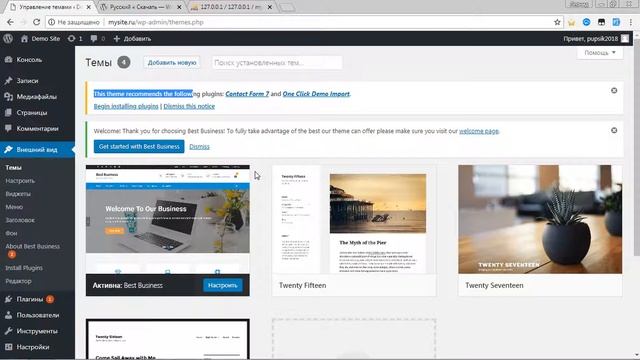Viewport: 640px width, 360px height.
Task: Open Contact Form 7 plugin link
Action: point(247,94)
